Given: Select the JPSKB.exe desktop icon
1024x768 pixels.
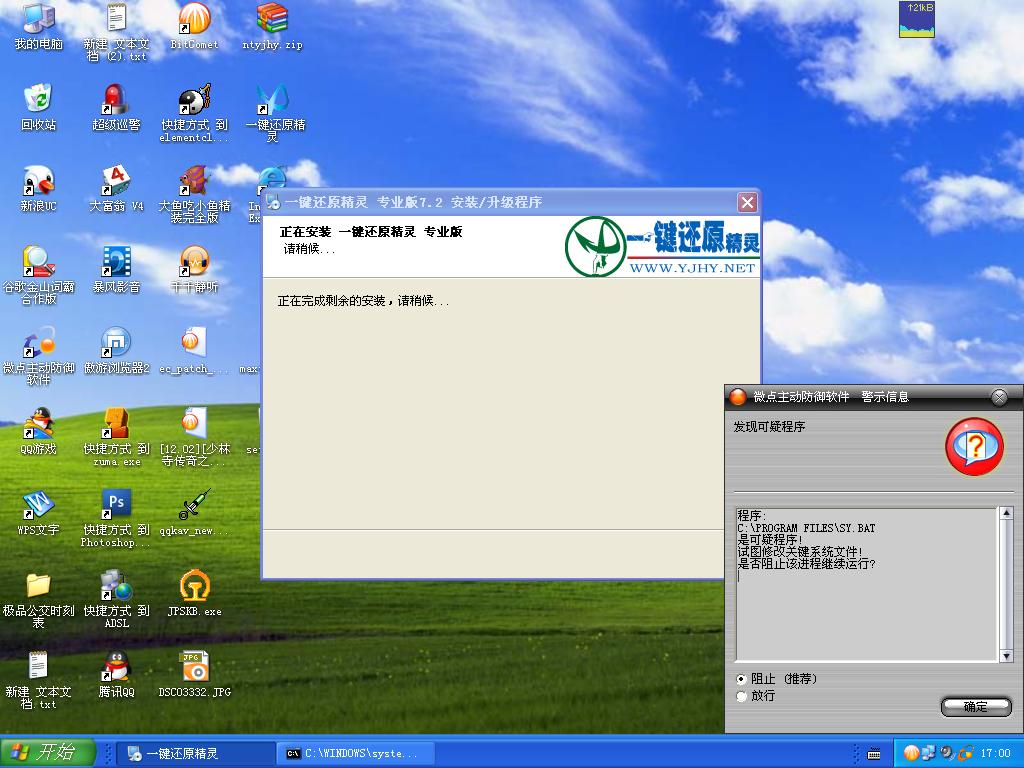Looking at the screenshot, I should (x=194, y=593).
